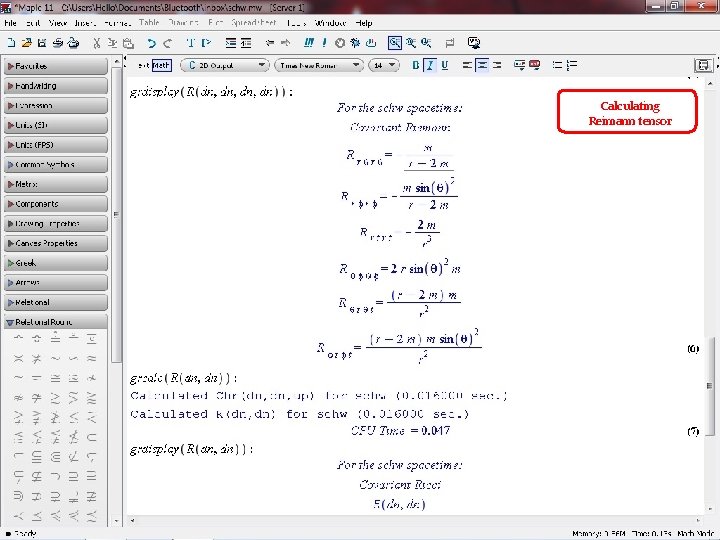Expand the Units (SI) palette

point(56,125)
